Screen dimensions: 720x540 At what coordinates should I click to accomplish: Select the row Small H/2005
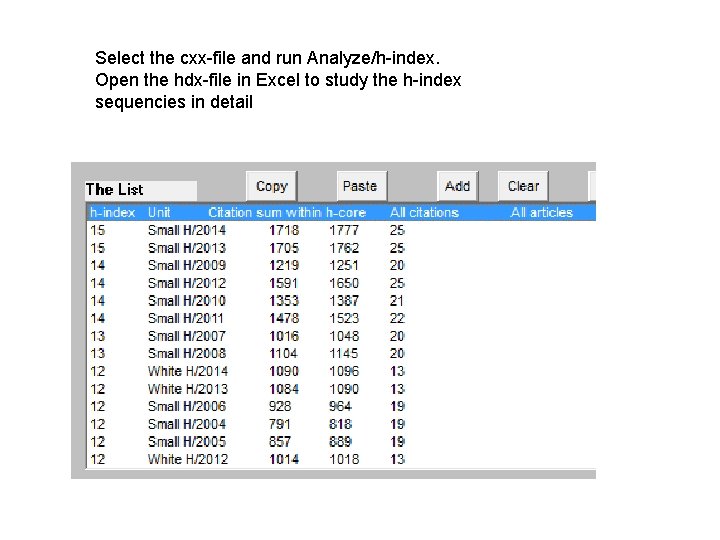click(x=341, y=442)
